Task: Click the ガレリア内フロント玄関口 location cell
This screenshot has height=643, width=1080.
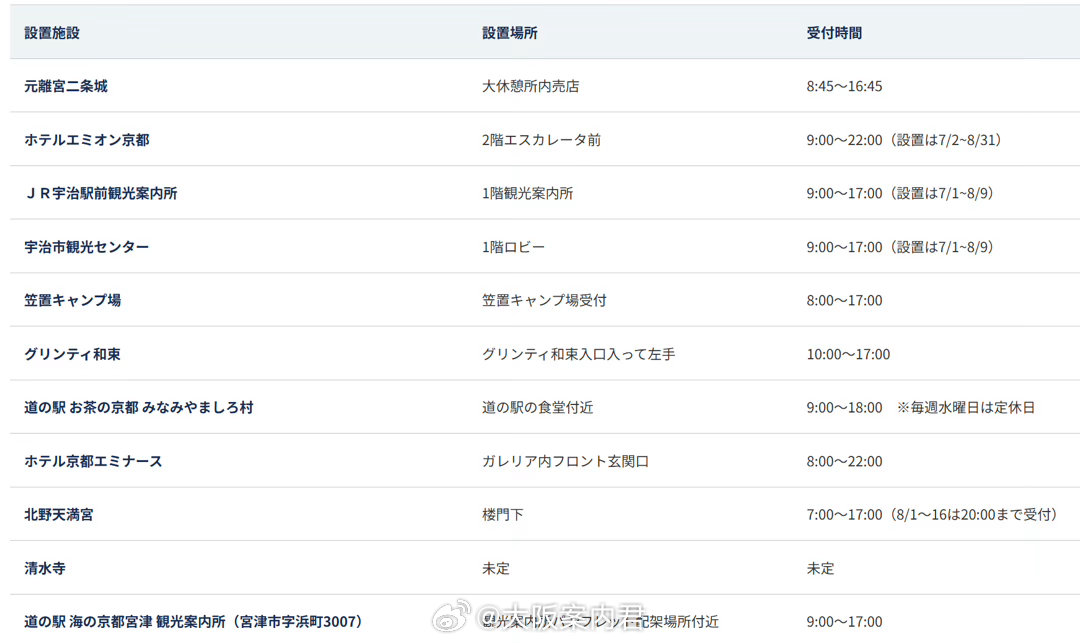Action: coord(565,461)
